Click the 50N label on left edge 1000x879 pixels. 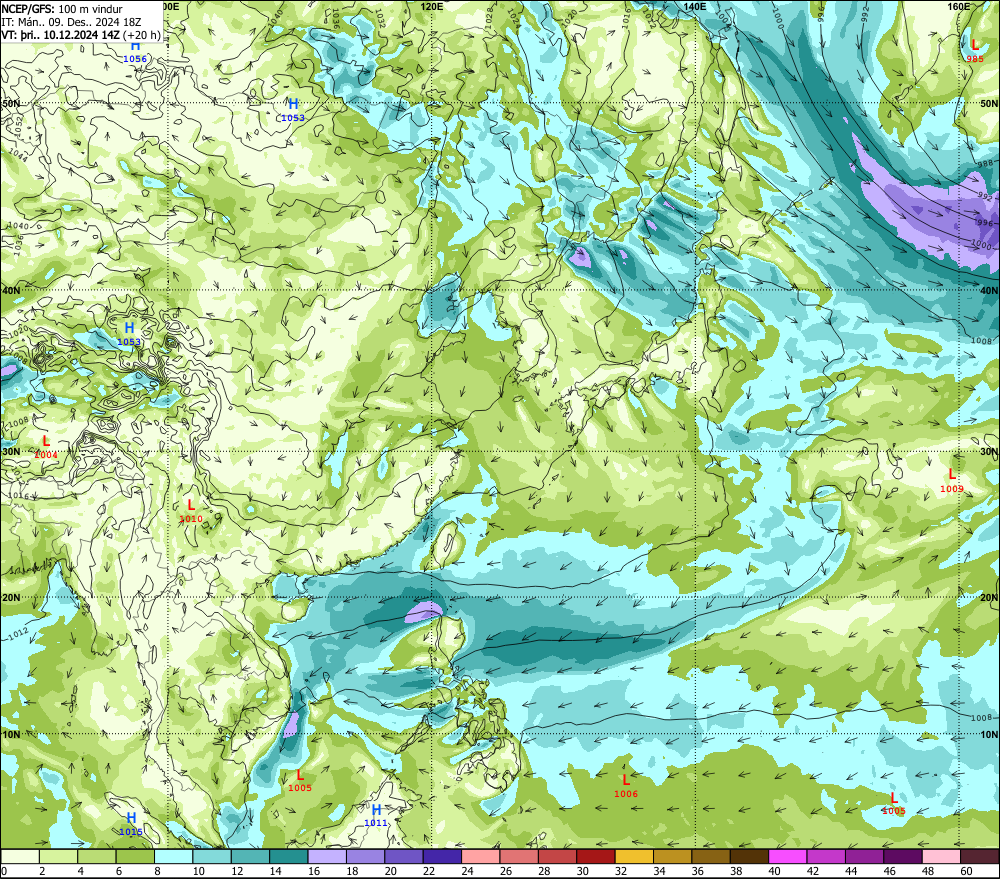pos(11,103)
